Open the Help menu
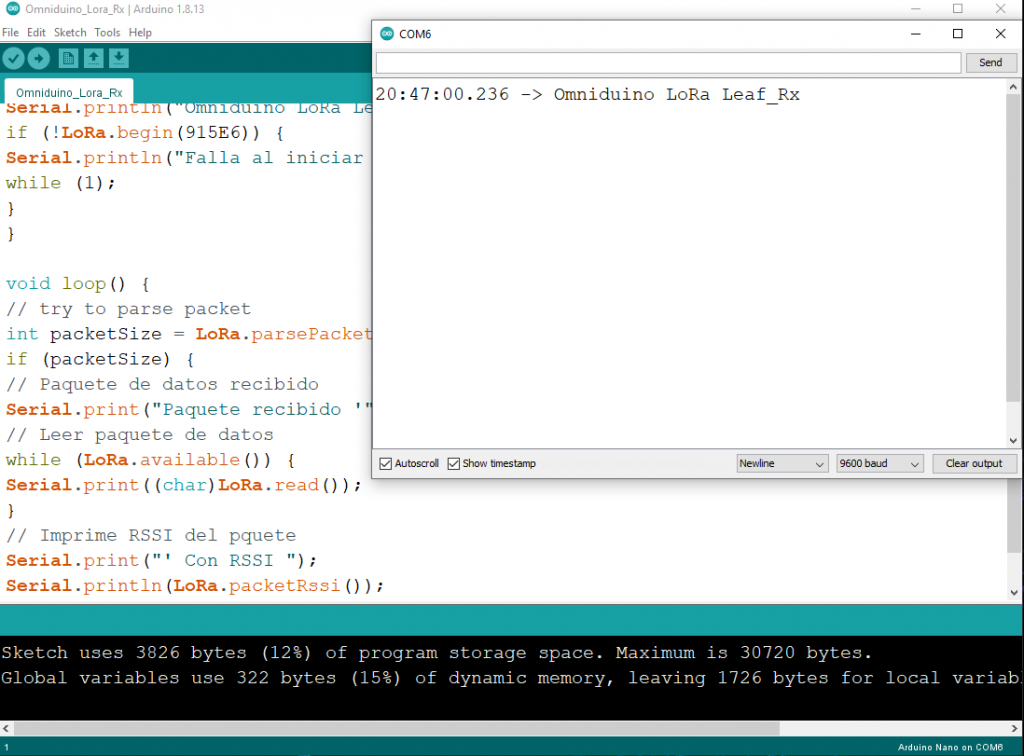The height and width of the screenshot is (756, 1024). [x=140, y=33]
